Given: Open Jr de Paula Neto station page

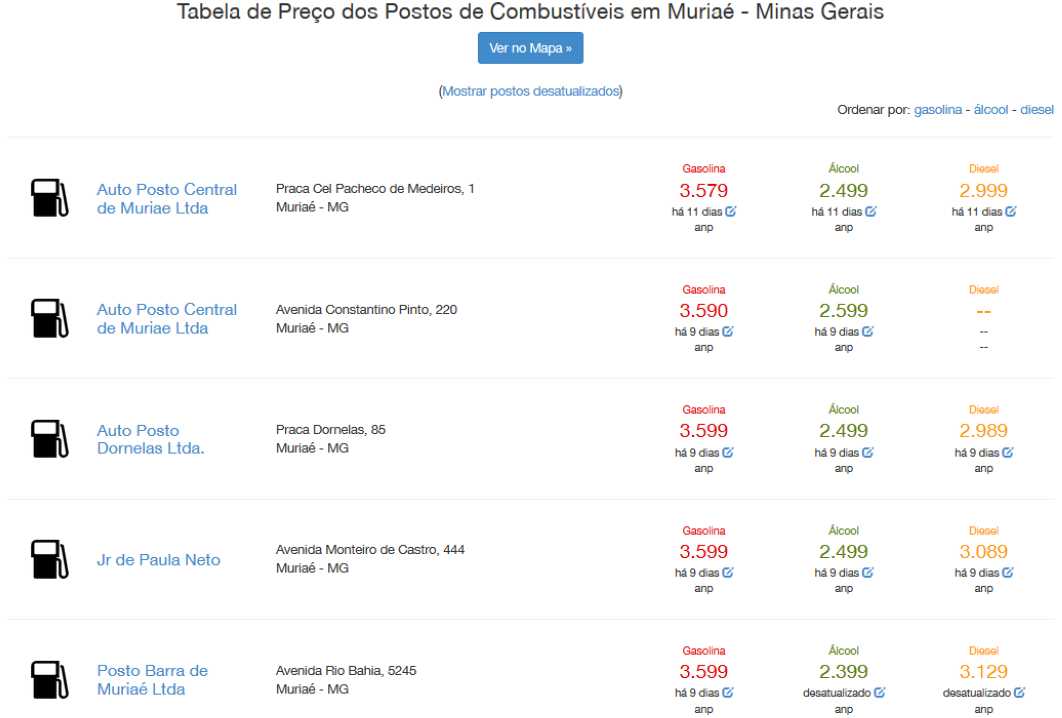Looking at the screenshot, I should pos(158,559).
